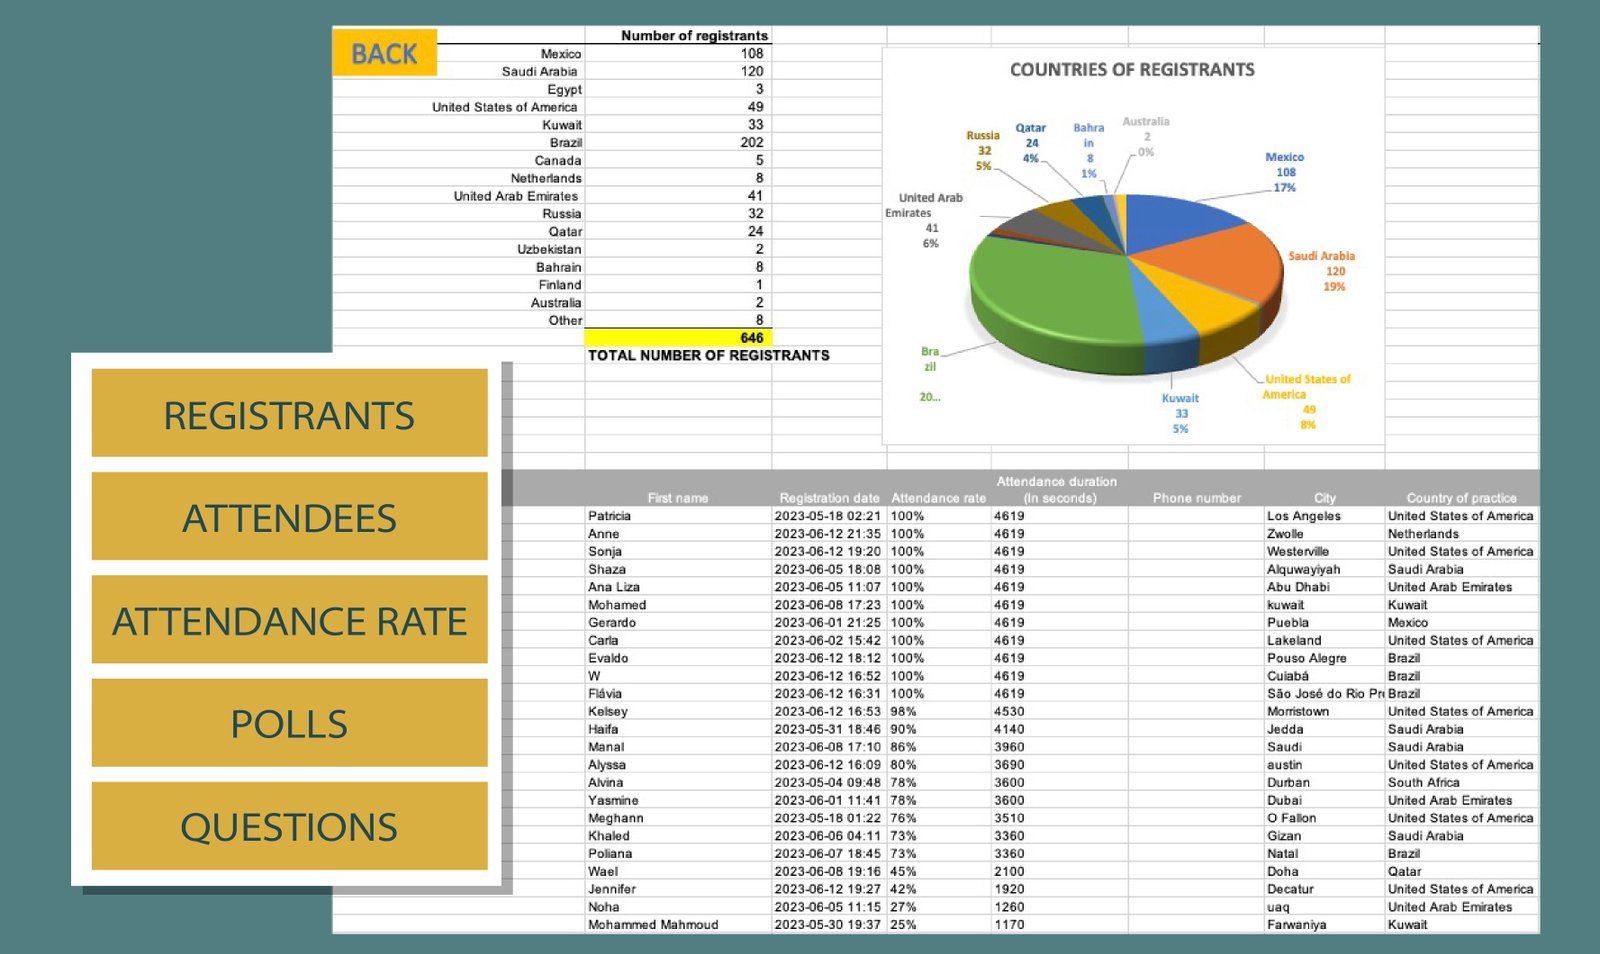Open the QUESTIONS section
The height and width of the screenshot is (954, 1600).
coord(289,827)
